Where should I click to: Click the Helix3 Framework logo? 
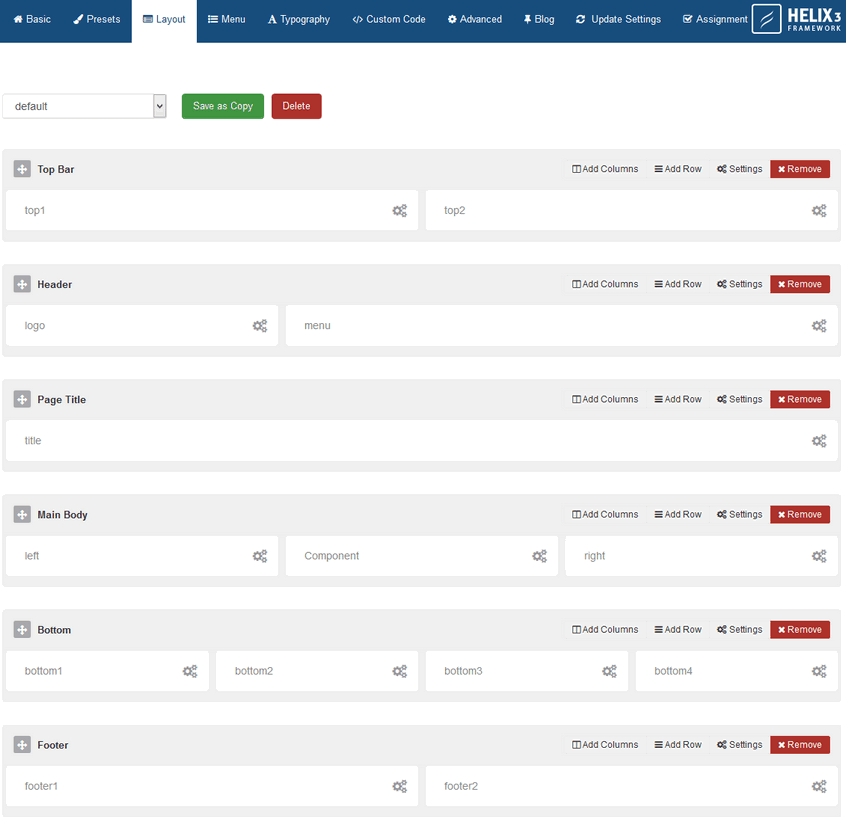click(796, 19)
